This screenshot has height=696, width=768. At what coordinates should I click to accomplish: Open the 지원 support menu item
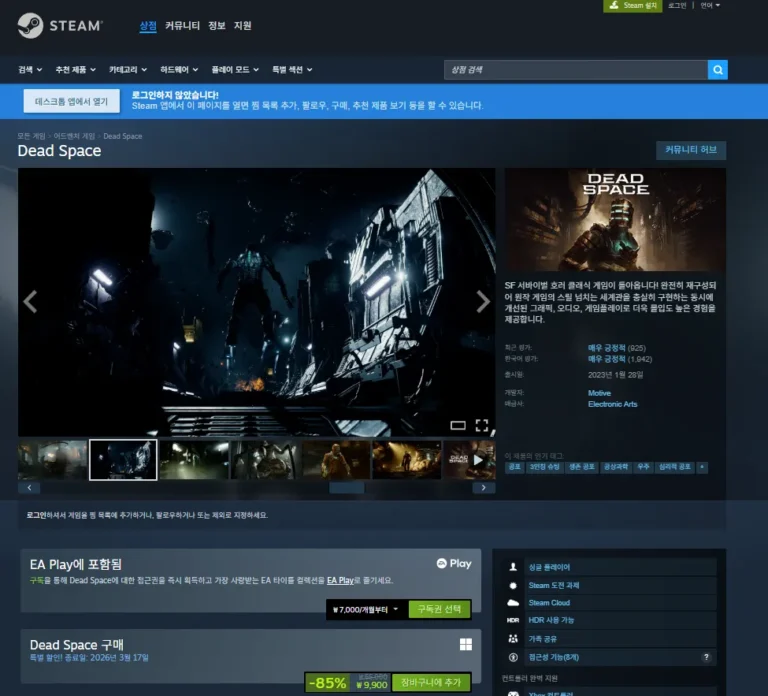pos(242,26)
